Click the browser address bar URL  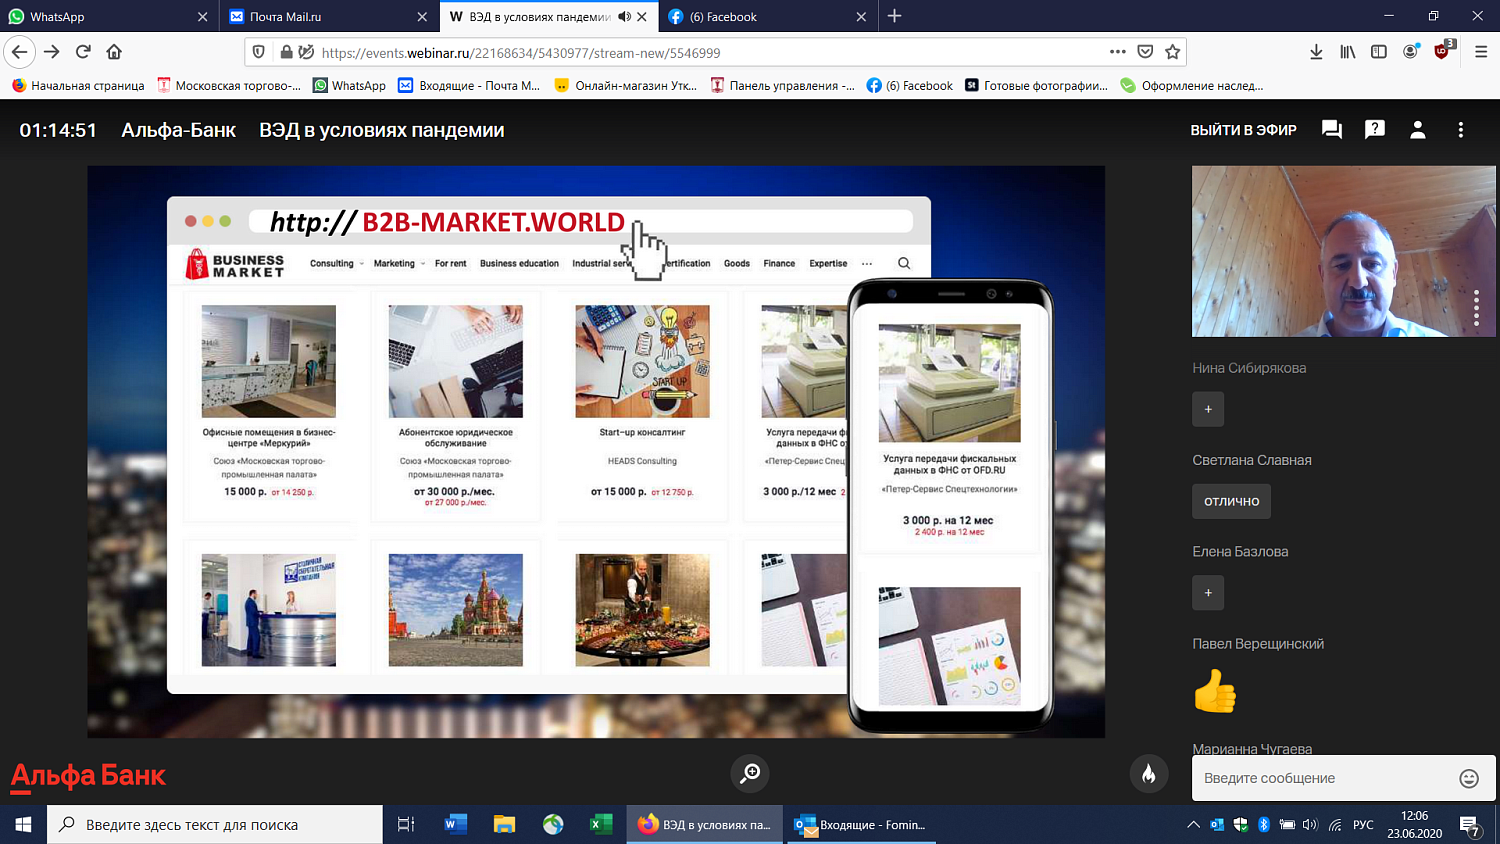pyautogui.click(x=521, y=53)
